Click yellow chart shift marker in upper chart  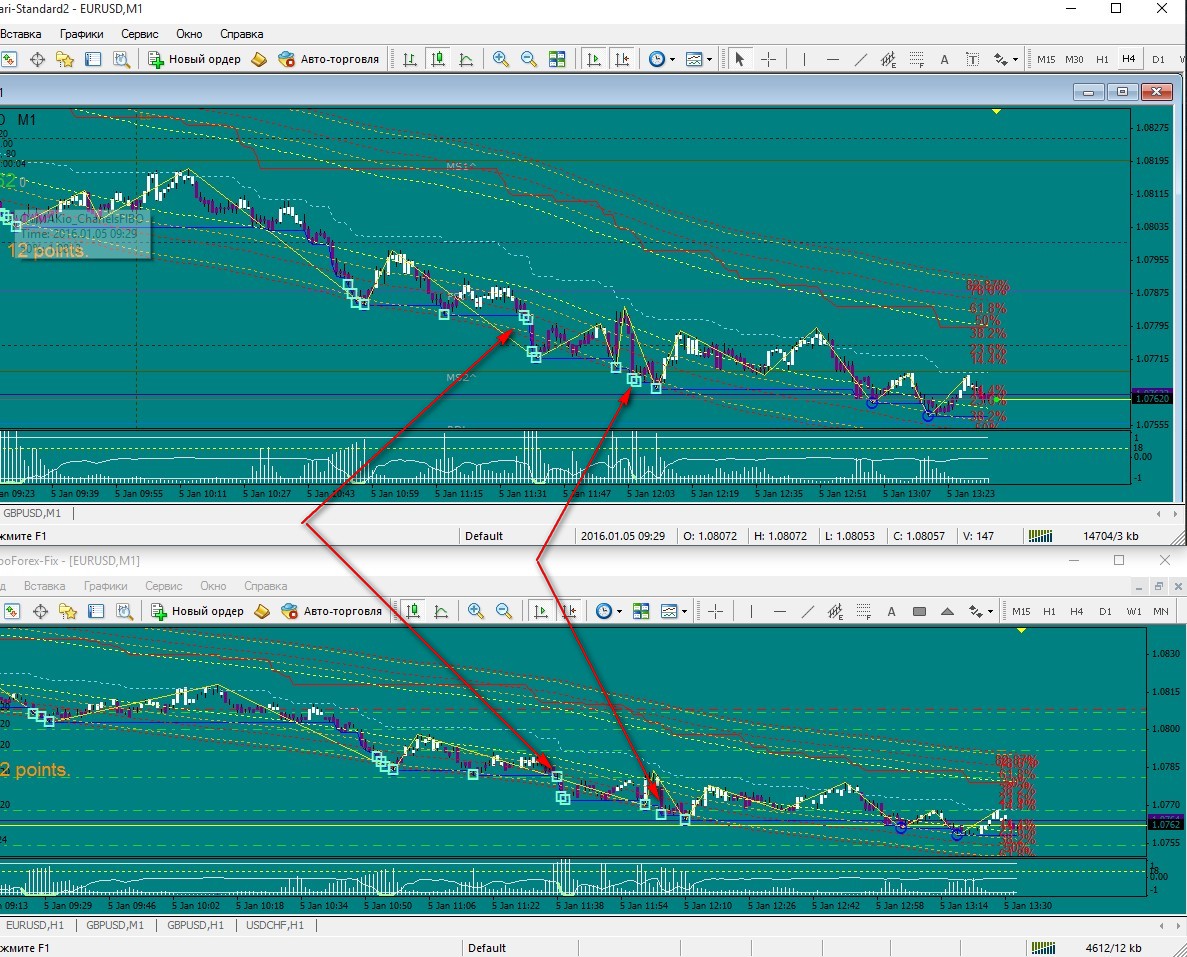pos(996,112)
